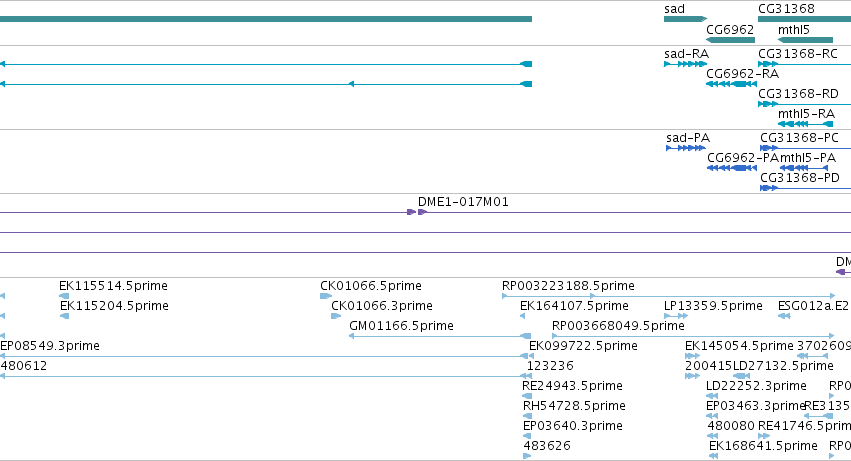
Task: Click the mthl5 gene label
Action: click(793, 29)
